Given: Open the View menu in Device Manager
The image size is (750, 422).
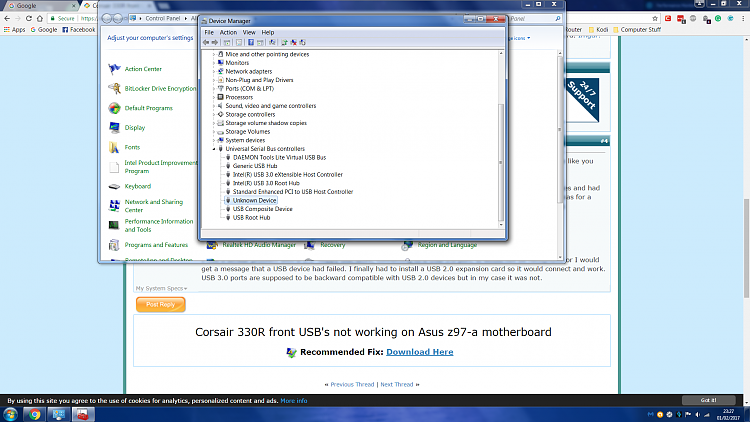Looking at the screenshot, I should (249, 33).
